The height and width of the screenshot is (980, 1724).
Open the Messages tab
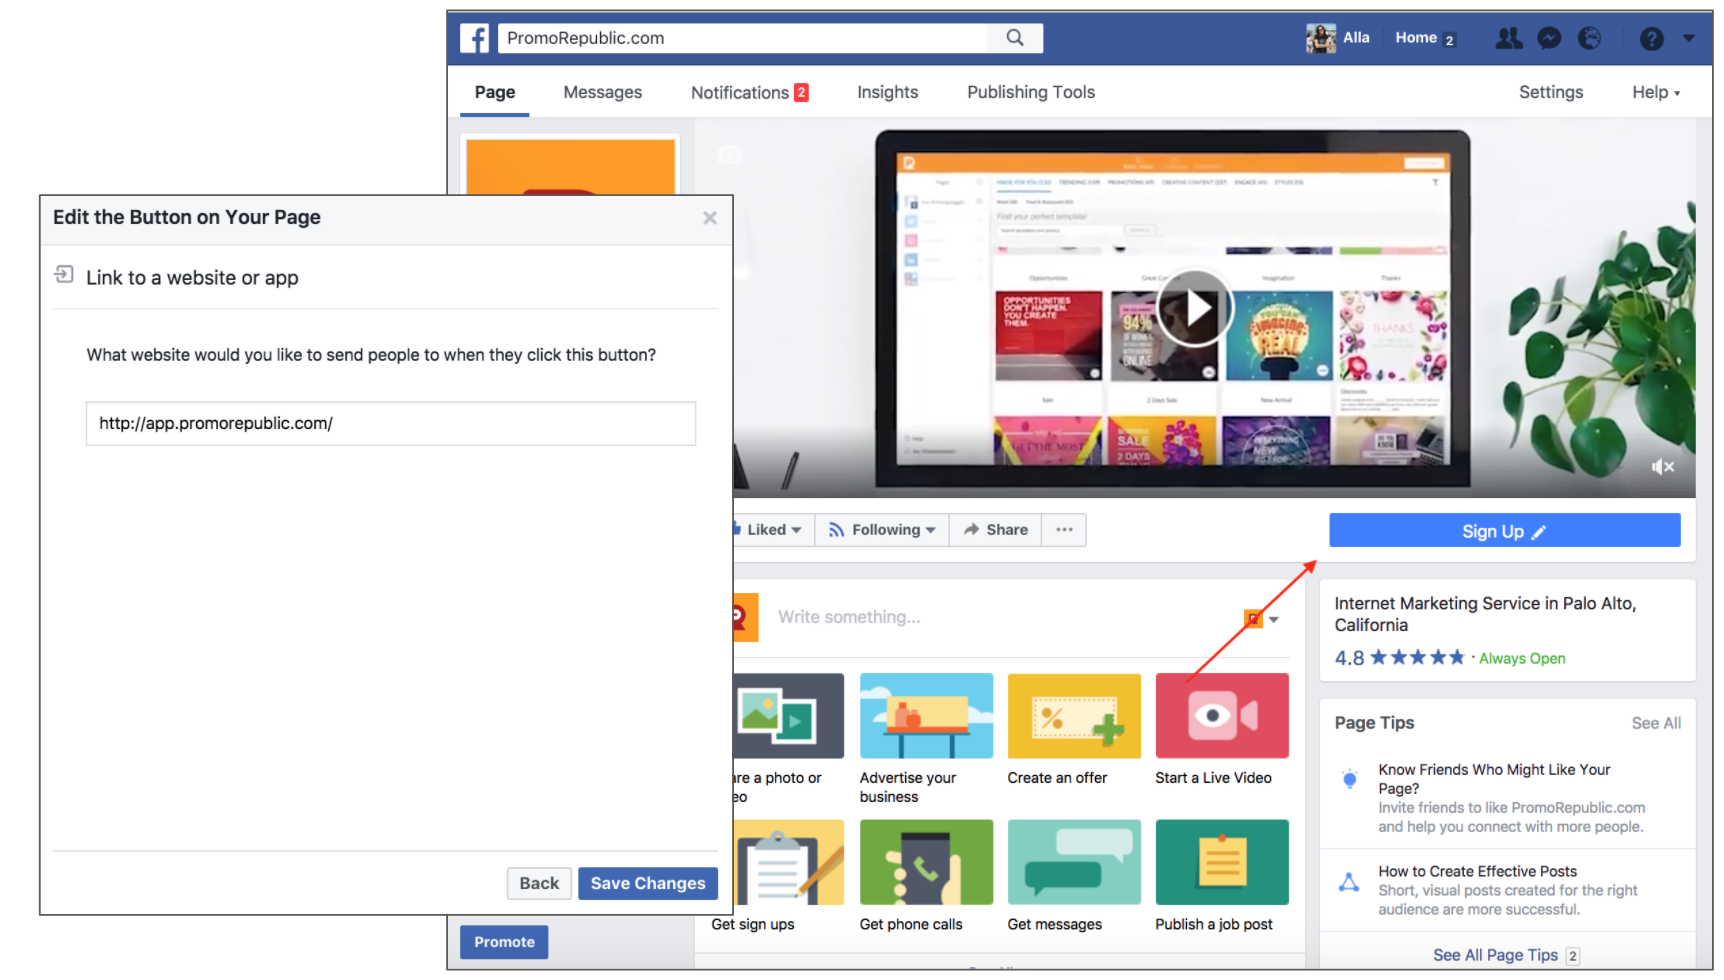[x=603, y=92]
